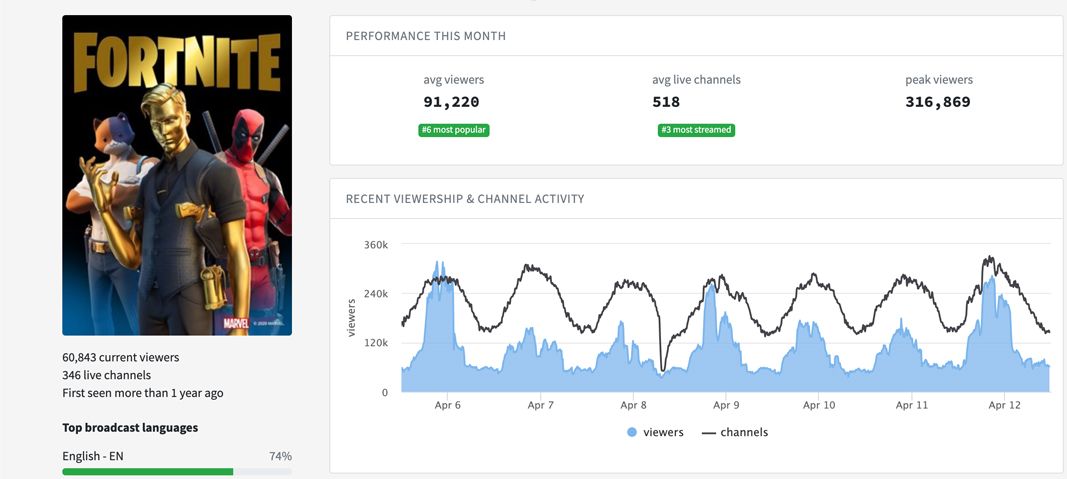Click the 120k y-axis label
Viewport: 1067px width, 479px height.
point(376,343)
